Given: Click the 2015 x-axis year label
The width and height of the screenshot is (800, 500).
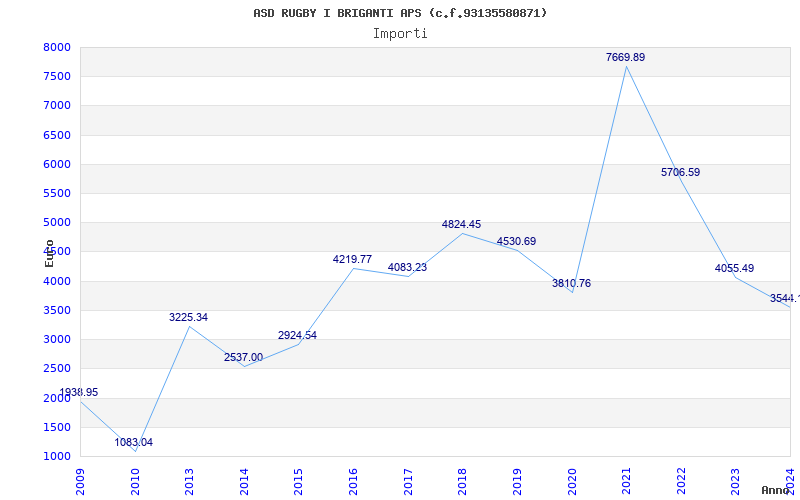Looking at the screenshot, I should 299,481.
